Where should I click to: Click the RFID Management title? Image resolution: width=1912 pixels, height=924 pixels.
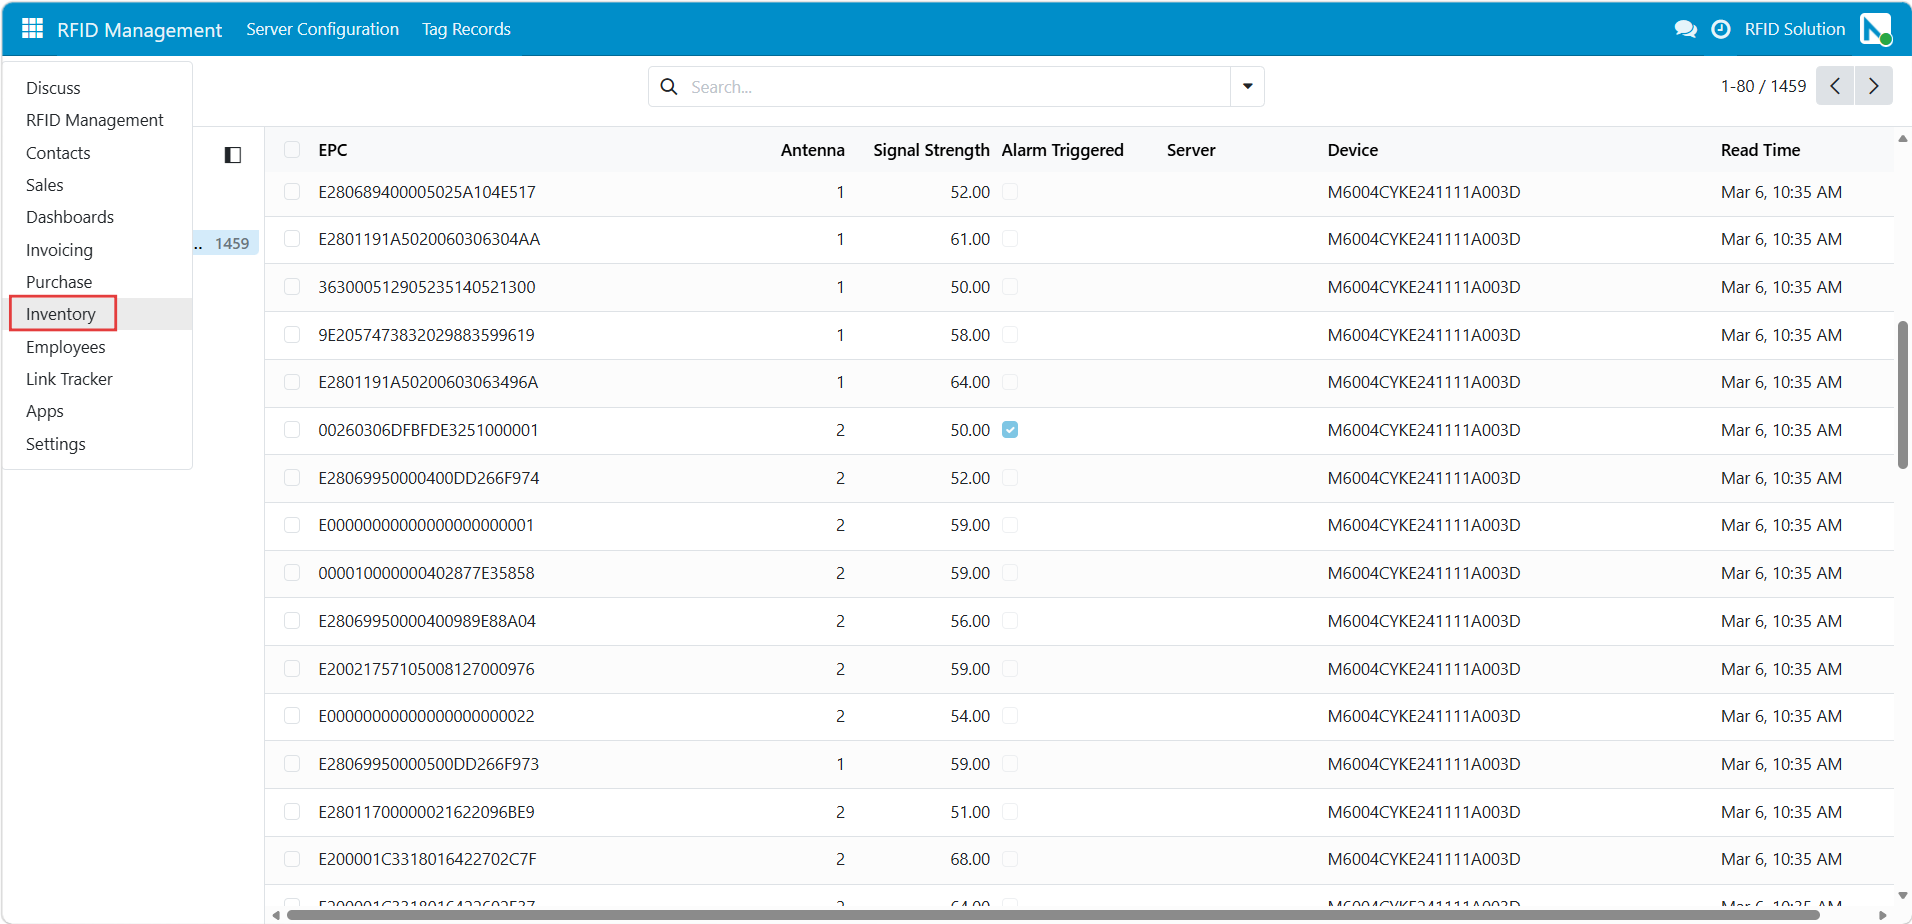point(139,30)
